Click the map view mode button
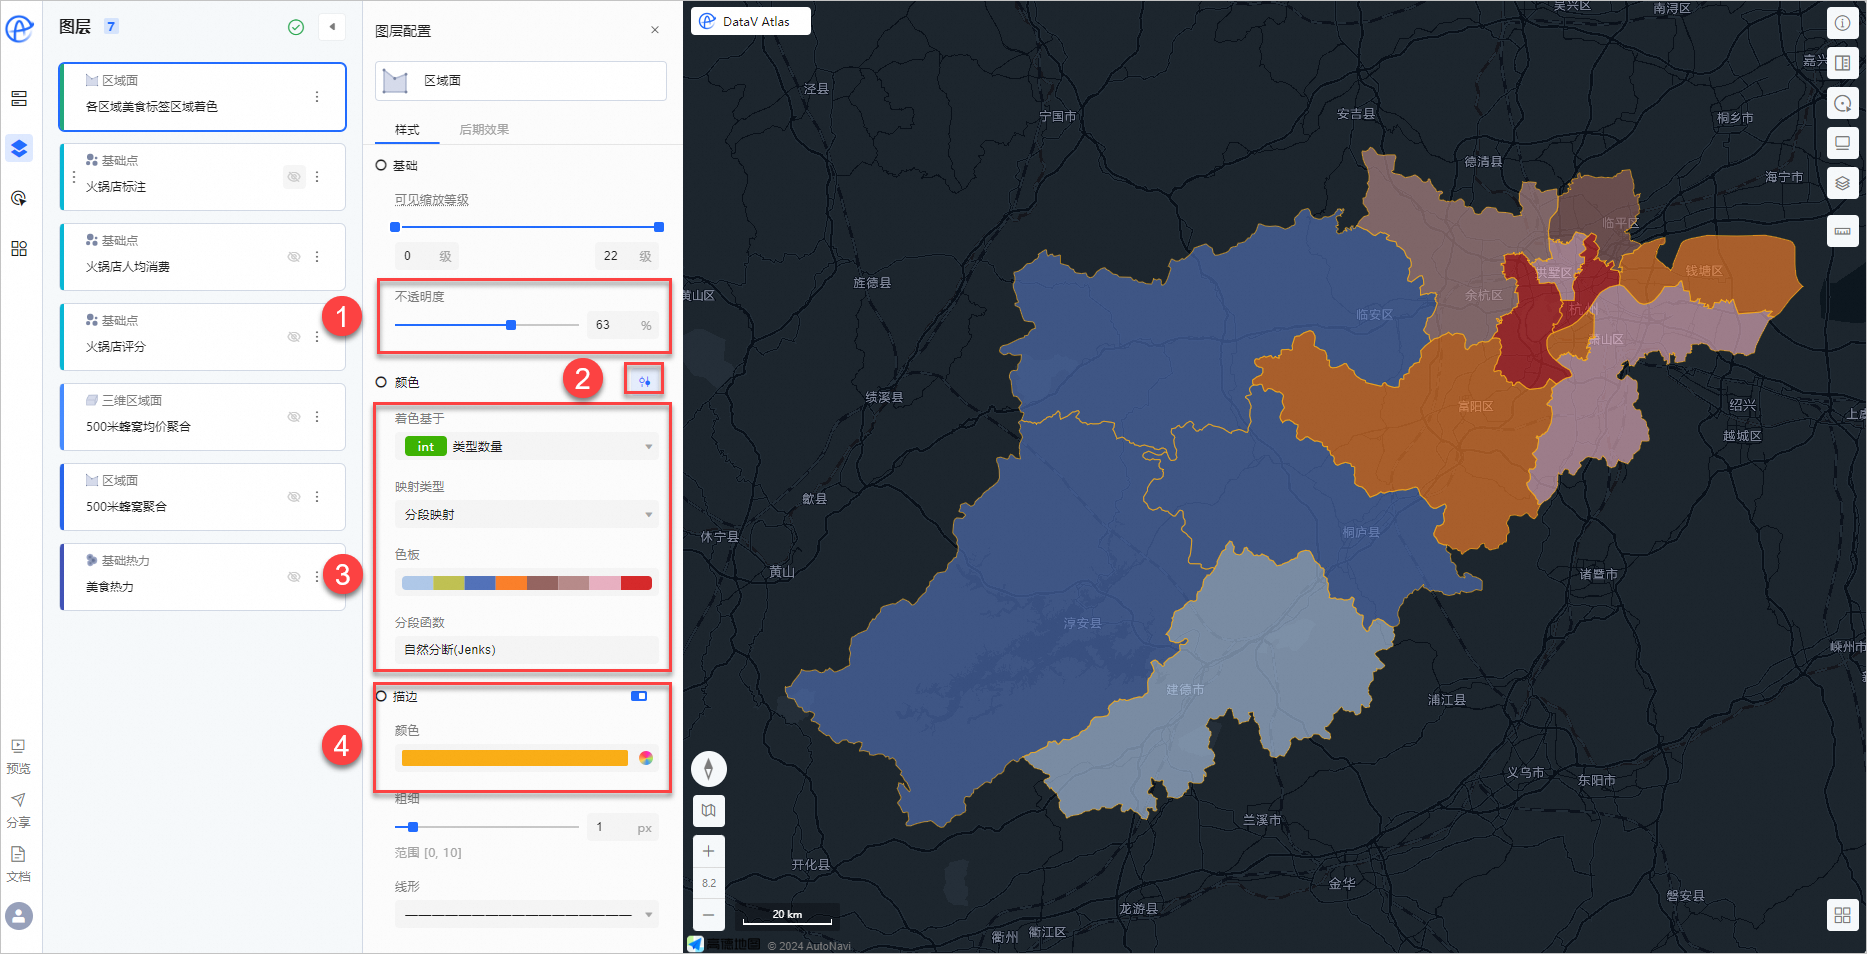 (x=709, y=811)
